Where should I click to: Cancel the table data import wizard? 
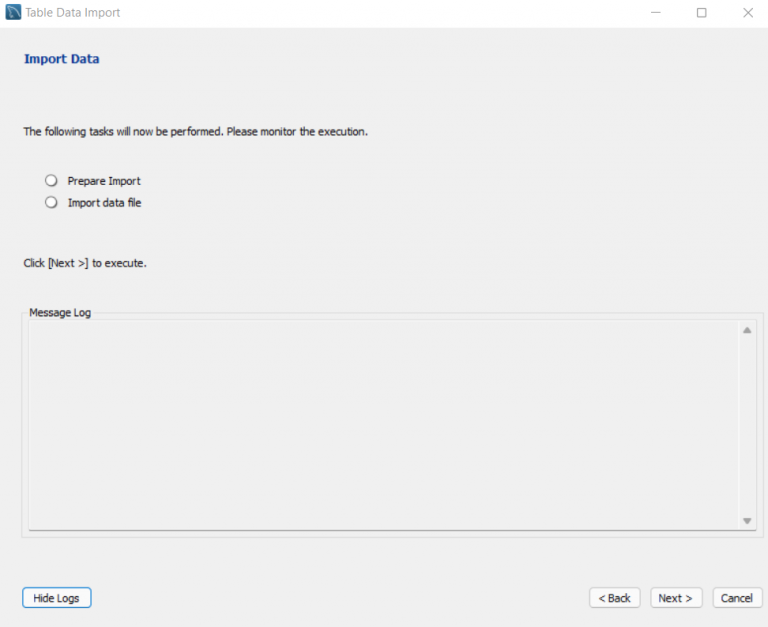737,598
